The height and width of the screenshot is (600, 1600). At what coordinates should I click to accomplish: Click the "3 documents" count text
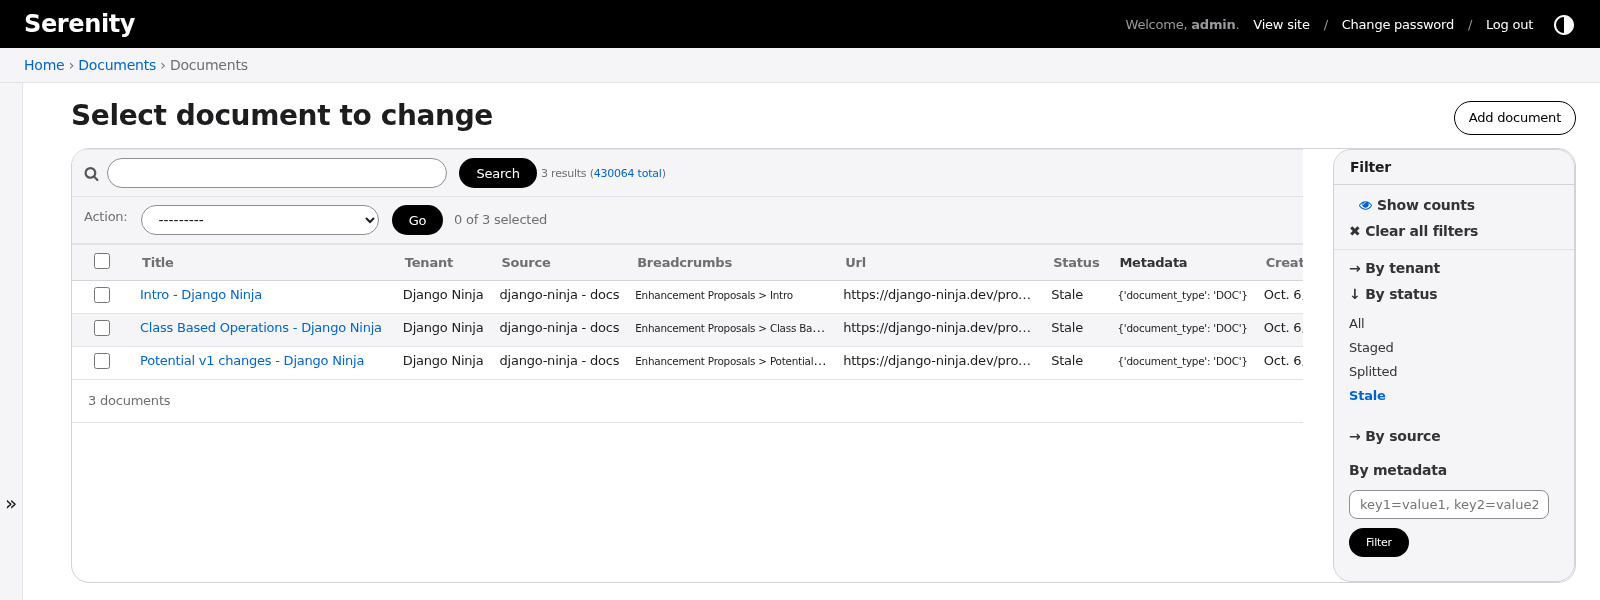coord(129,401)
